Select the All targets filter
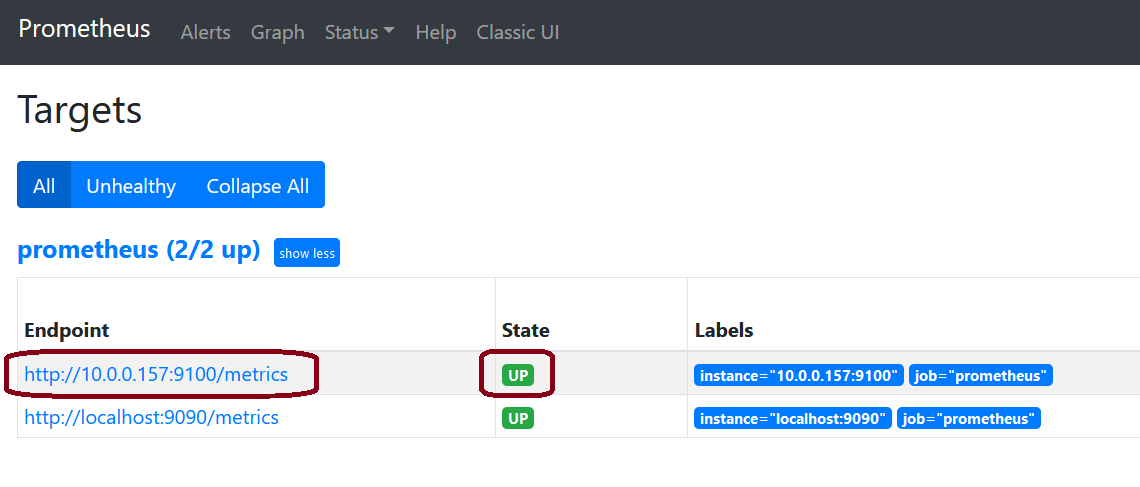The image size is (1140, 487). click(44, 185)
